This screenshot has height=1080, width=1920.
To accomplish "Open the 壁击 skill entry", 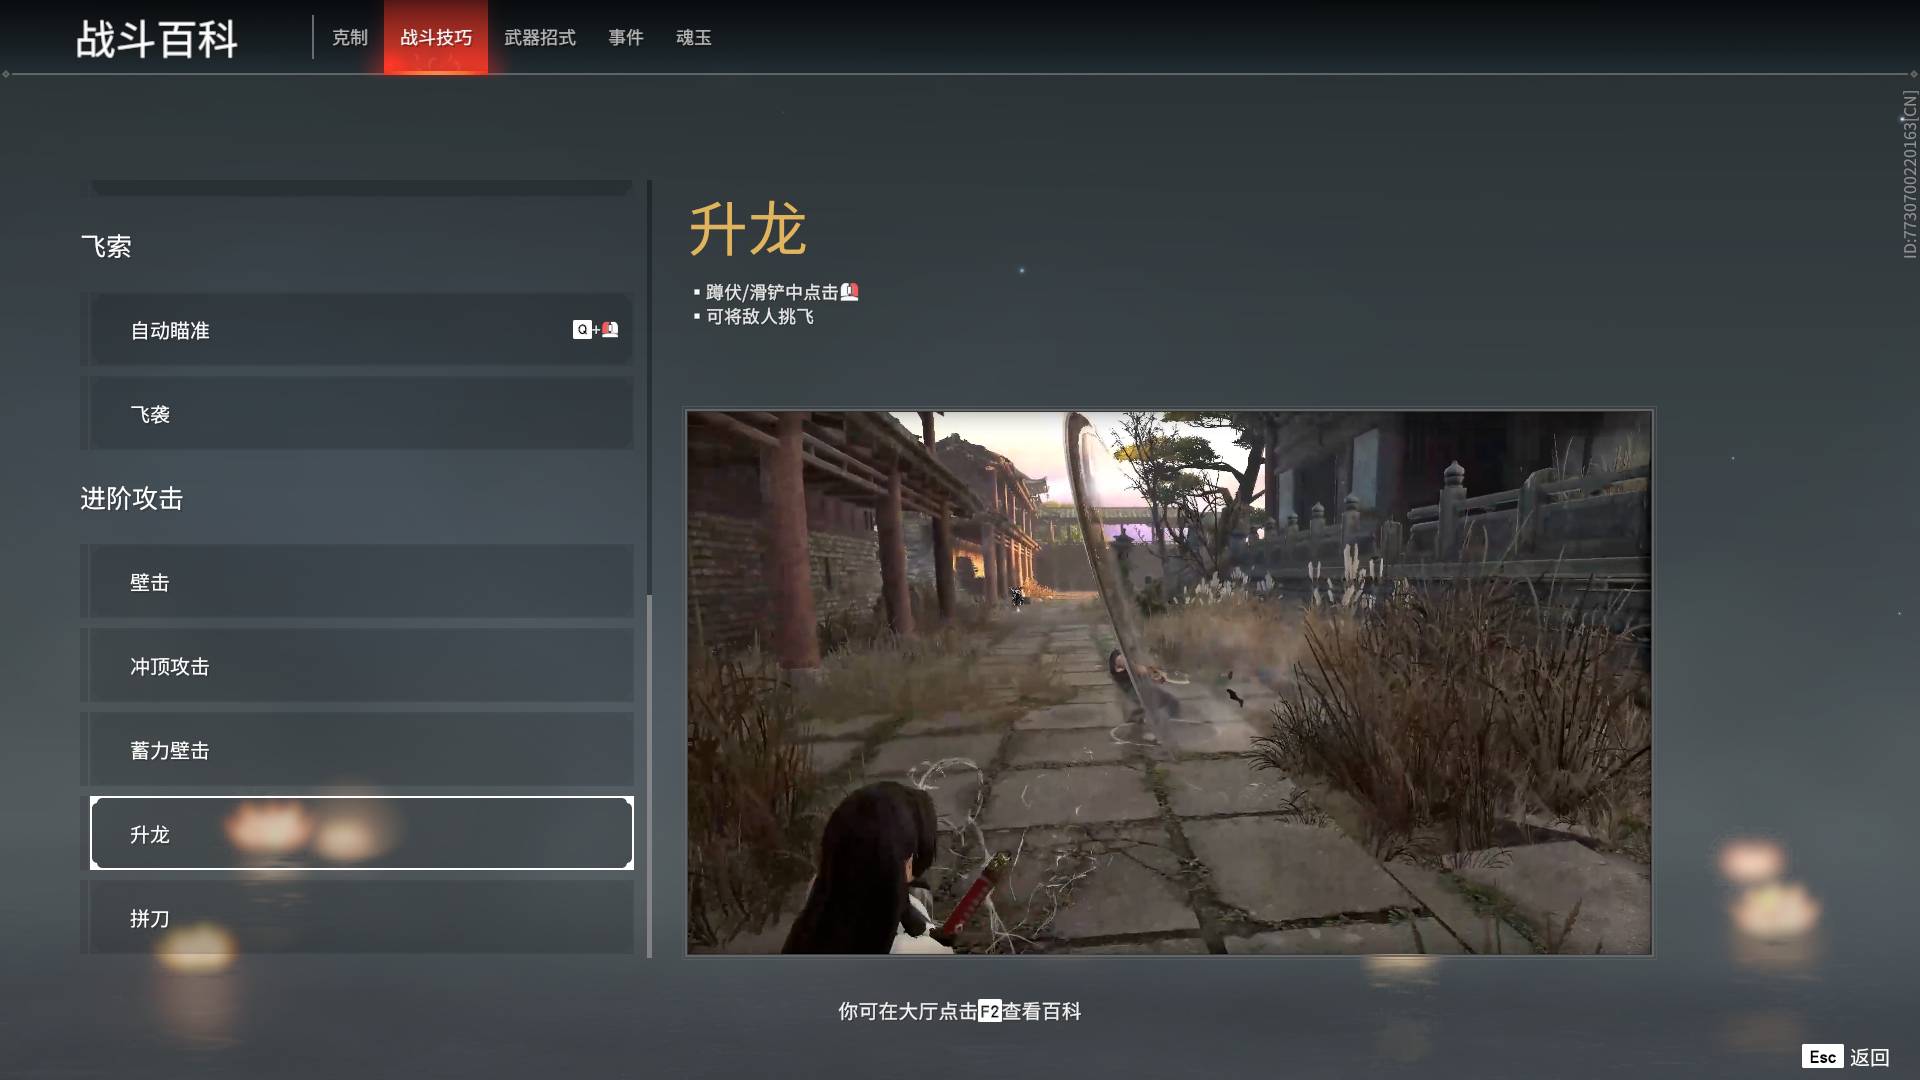I will point(360,582).
